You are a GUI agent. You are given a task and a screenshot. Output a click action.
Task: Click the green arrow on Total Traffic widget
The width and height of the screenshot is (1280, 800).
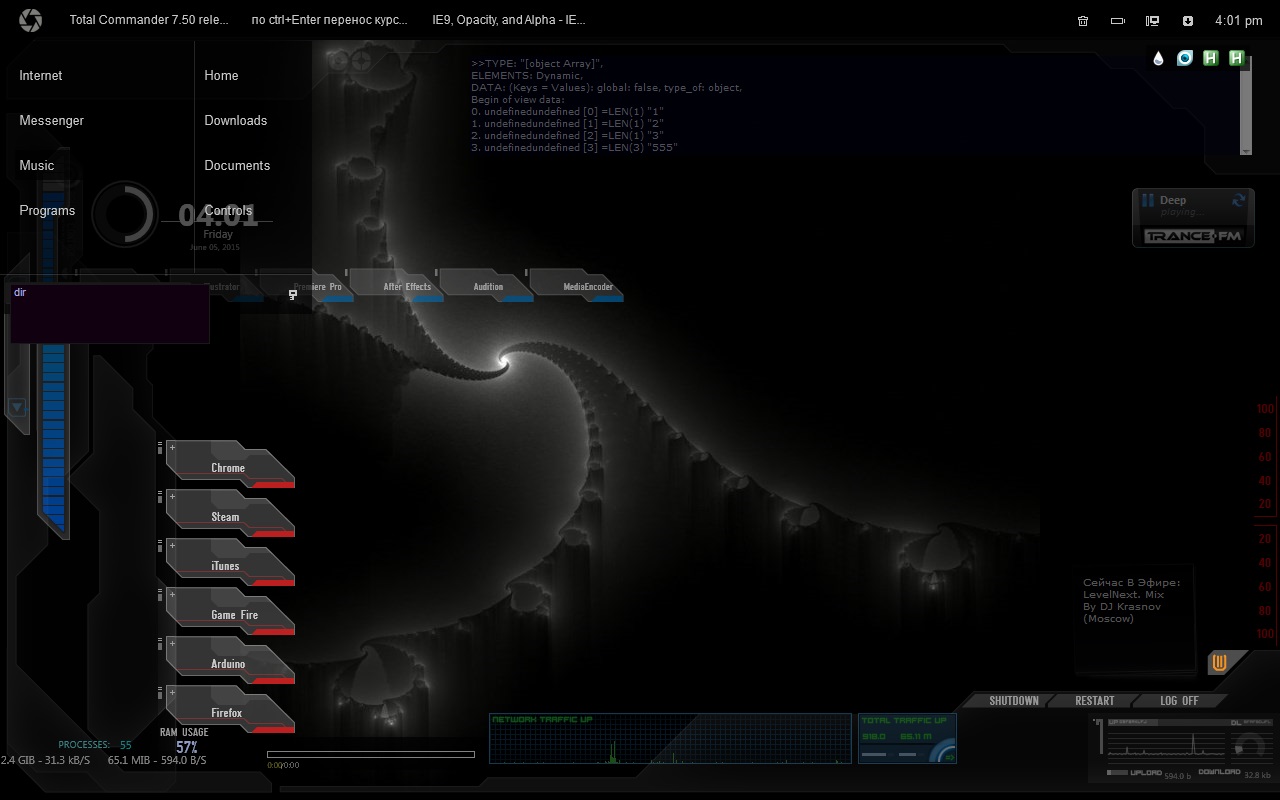click(x=948, y=757)
